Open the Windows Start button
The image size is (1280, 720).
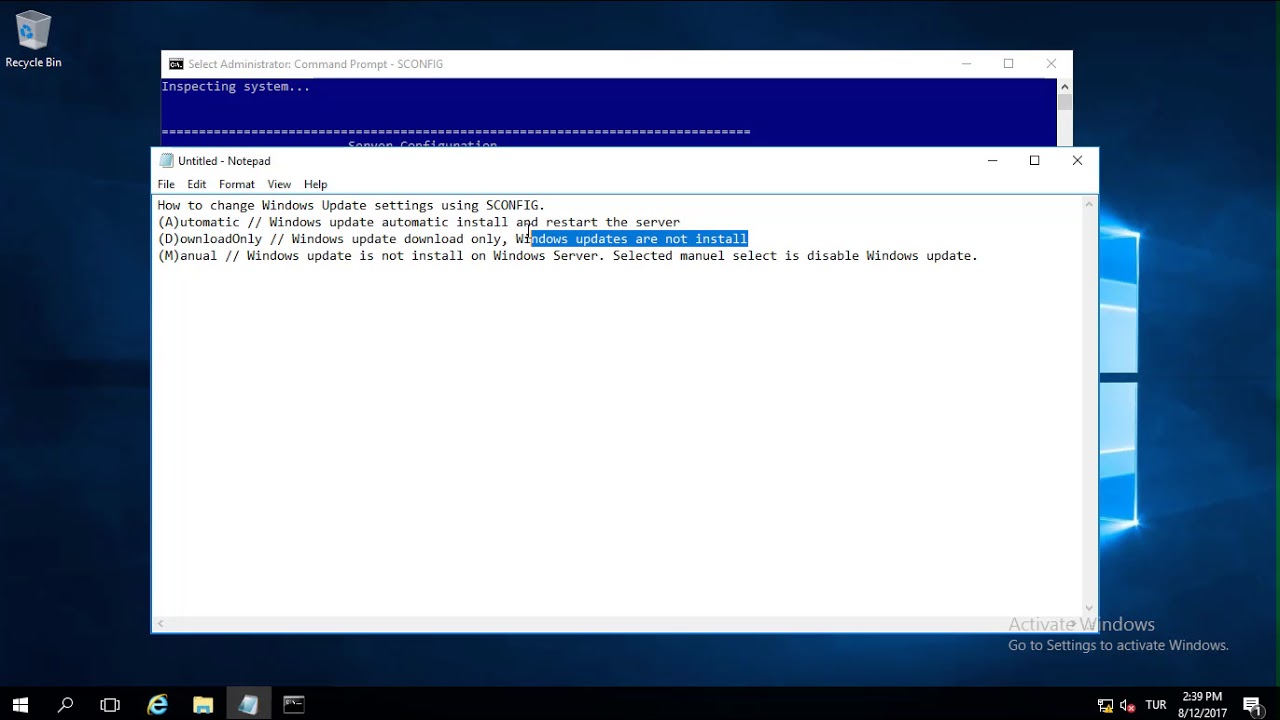pyautogui.click(x=20, y=704)
